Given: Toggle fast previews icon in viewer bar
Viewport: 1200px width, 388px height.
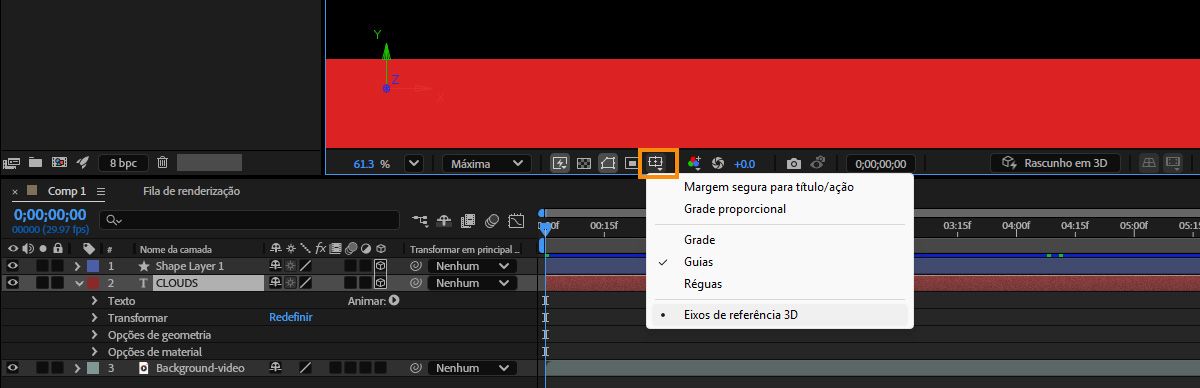Looking at the screenshot, I should click(560, 163).
